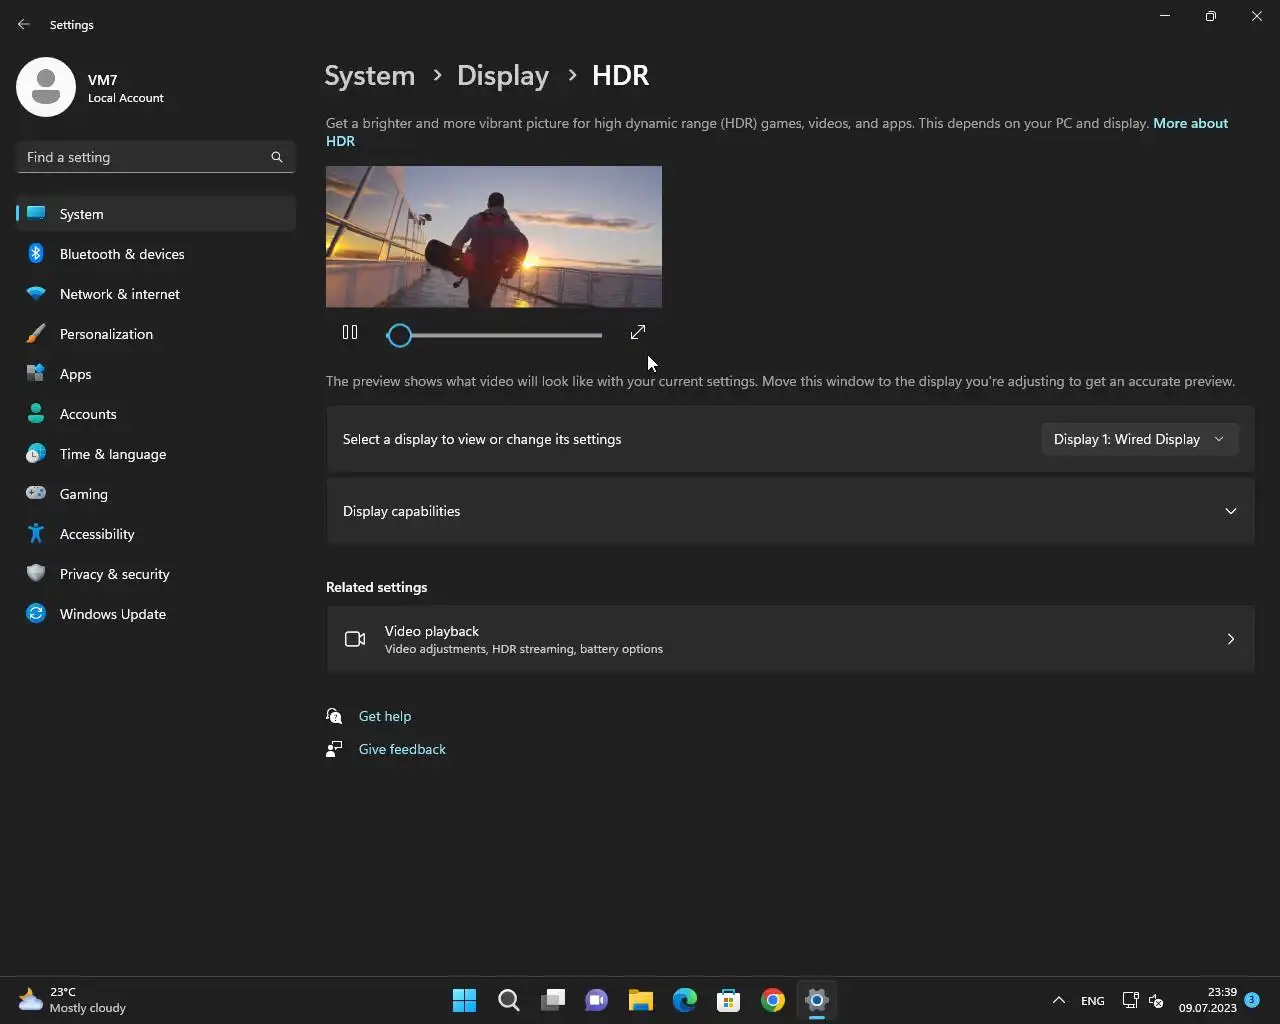Click the Find a setting search box
This screenshot has height=1024, width=1280.
click(156, 157)
